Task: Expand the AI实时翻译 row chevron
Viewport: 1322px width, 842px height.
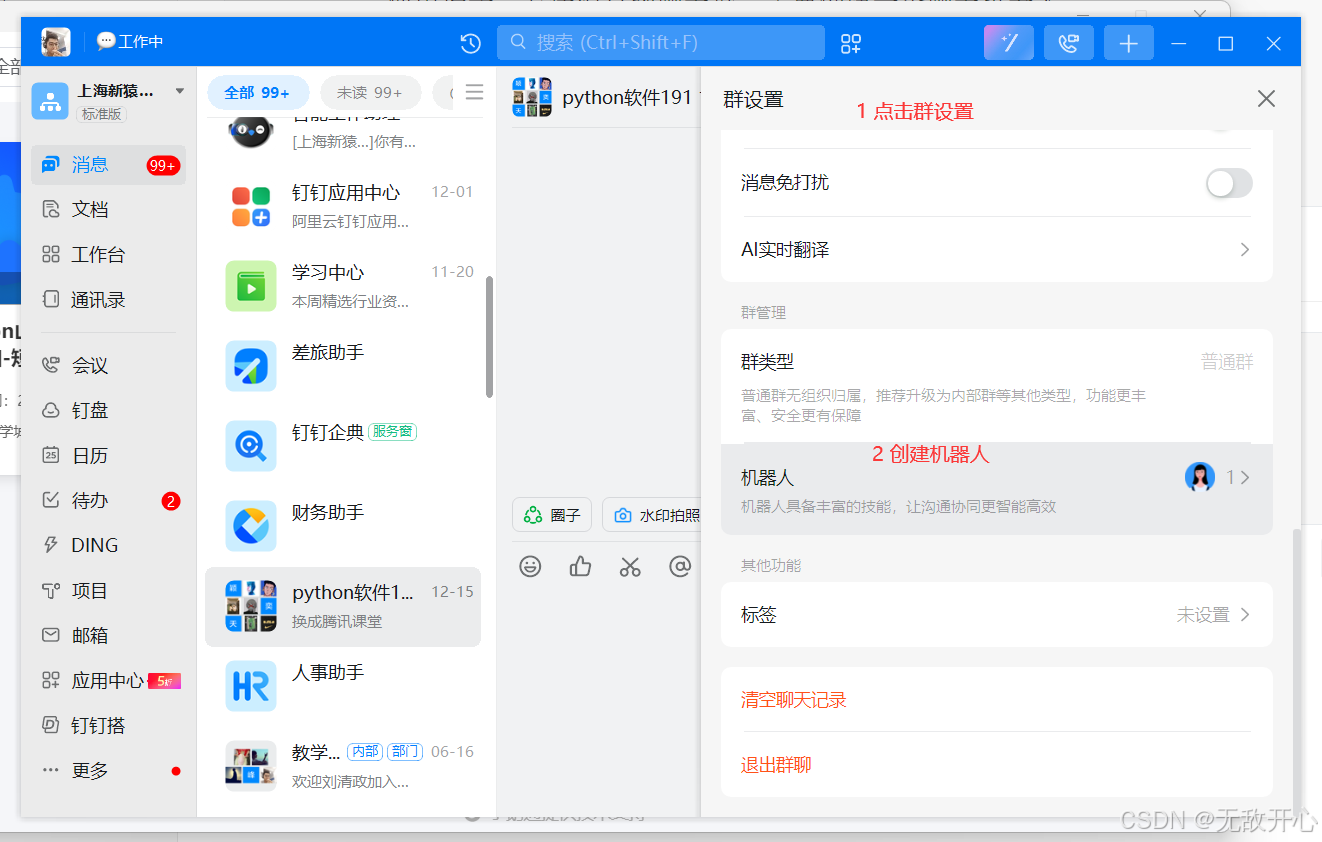Action: click(x=1245, y=249)
